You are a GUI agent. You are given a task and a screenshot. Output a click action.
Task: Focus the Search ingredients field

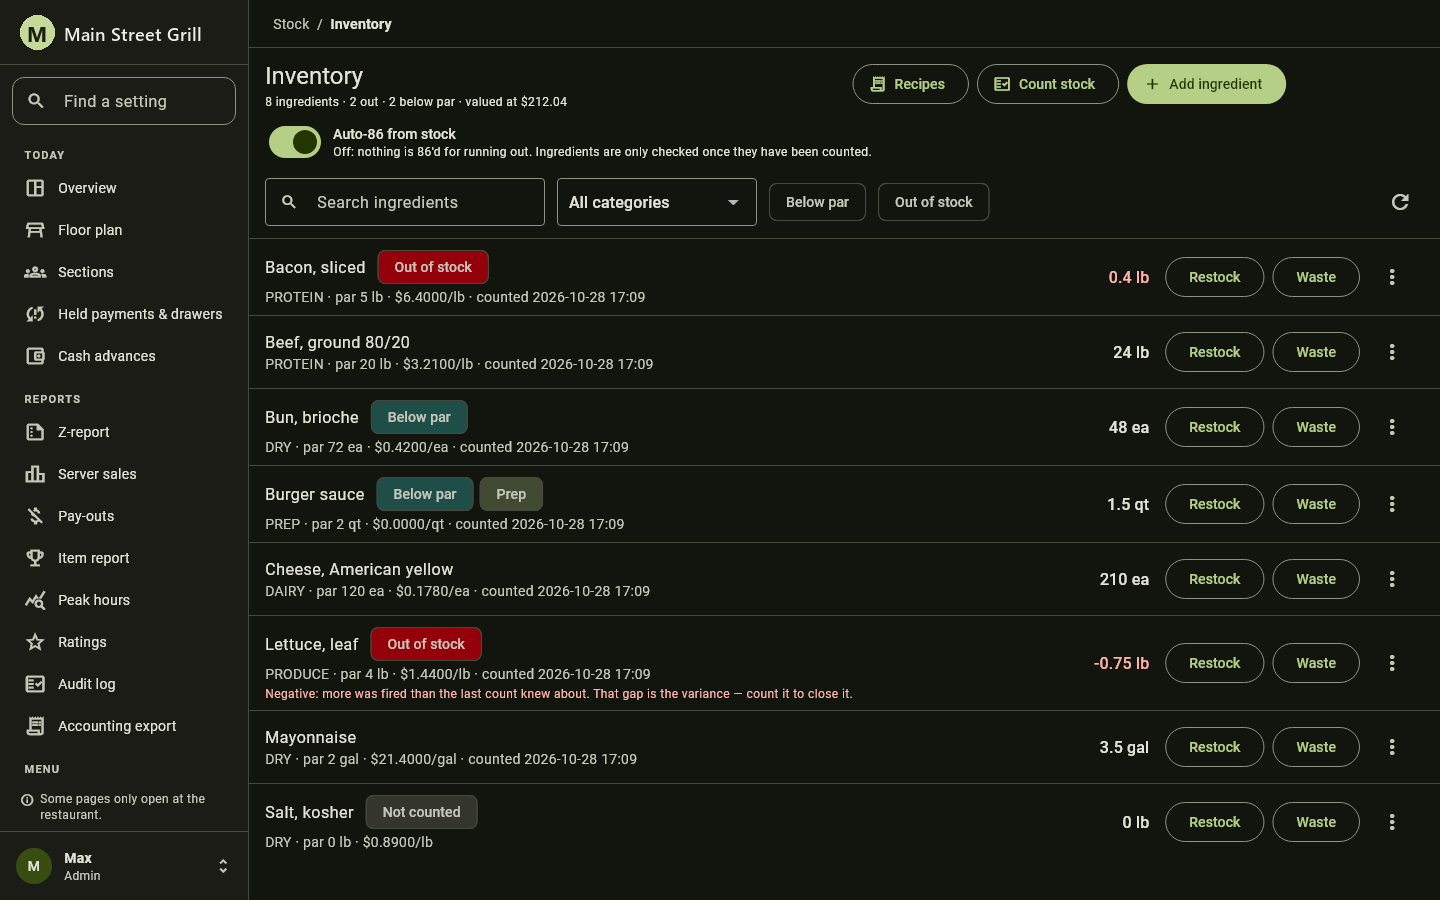(405, 202)
